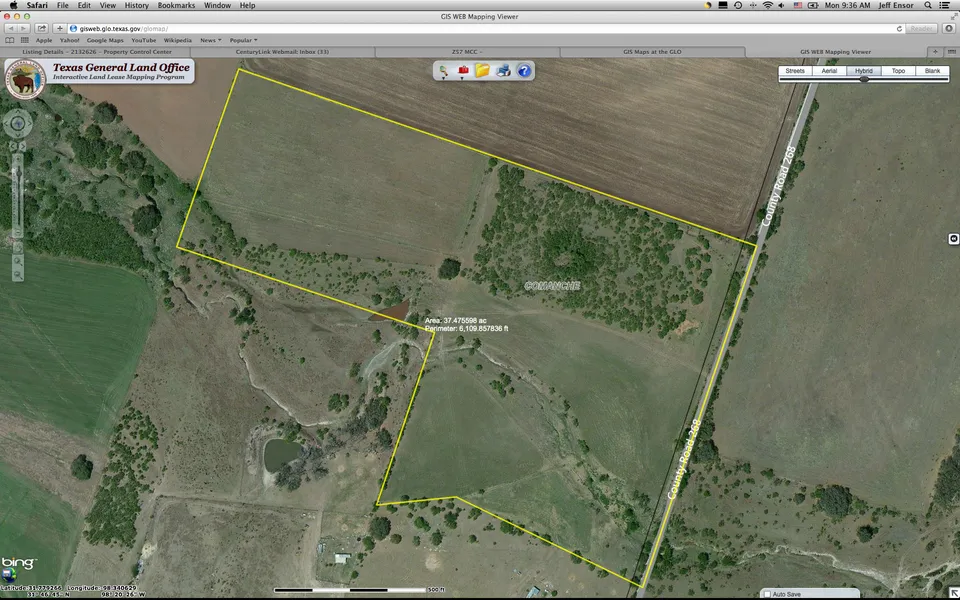Click the yellow folder icon in map toolbar
The width and height of the screenshot is (960, 600).
(x=482, y=70)
